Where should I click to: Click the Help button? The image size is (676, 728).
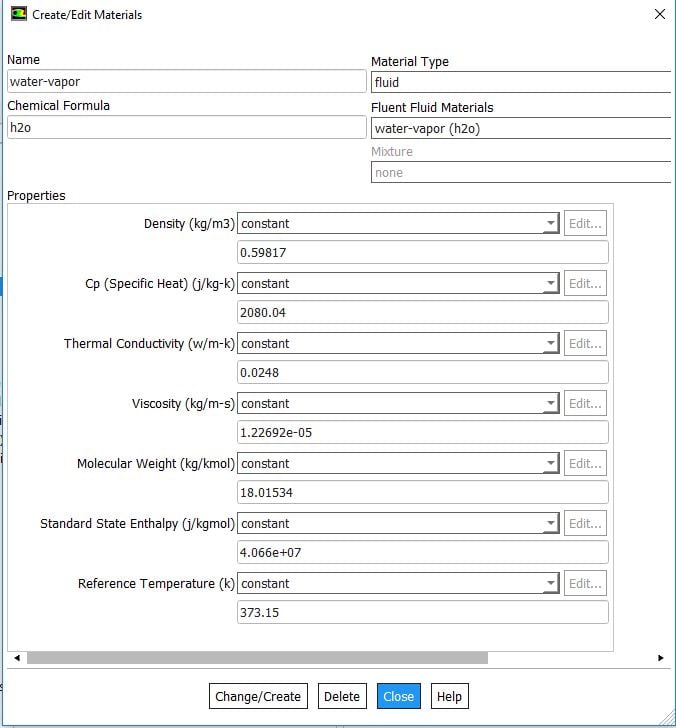point(449,696)
